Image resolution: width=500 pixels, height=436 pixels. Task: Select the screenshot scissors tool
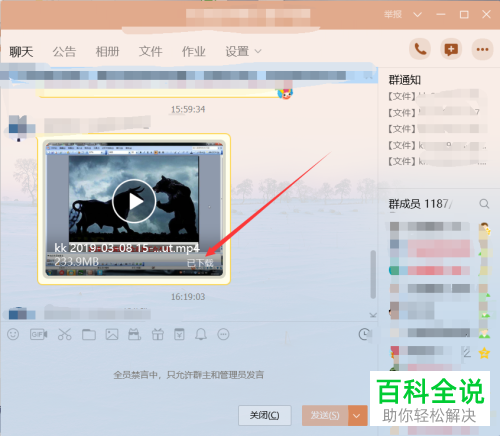tap(64, 334)
